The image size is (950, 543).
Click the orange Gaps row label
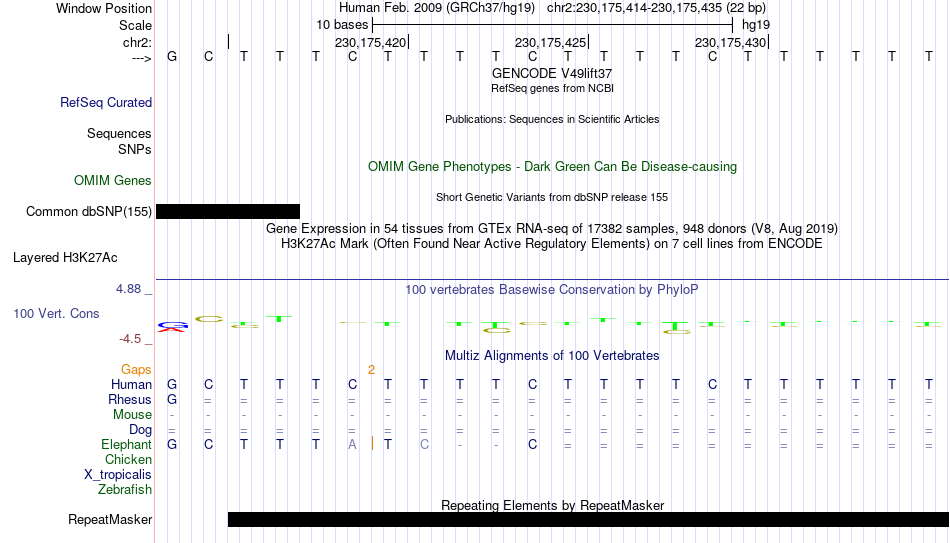[136, 370]
